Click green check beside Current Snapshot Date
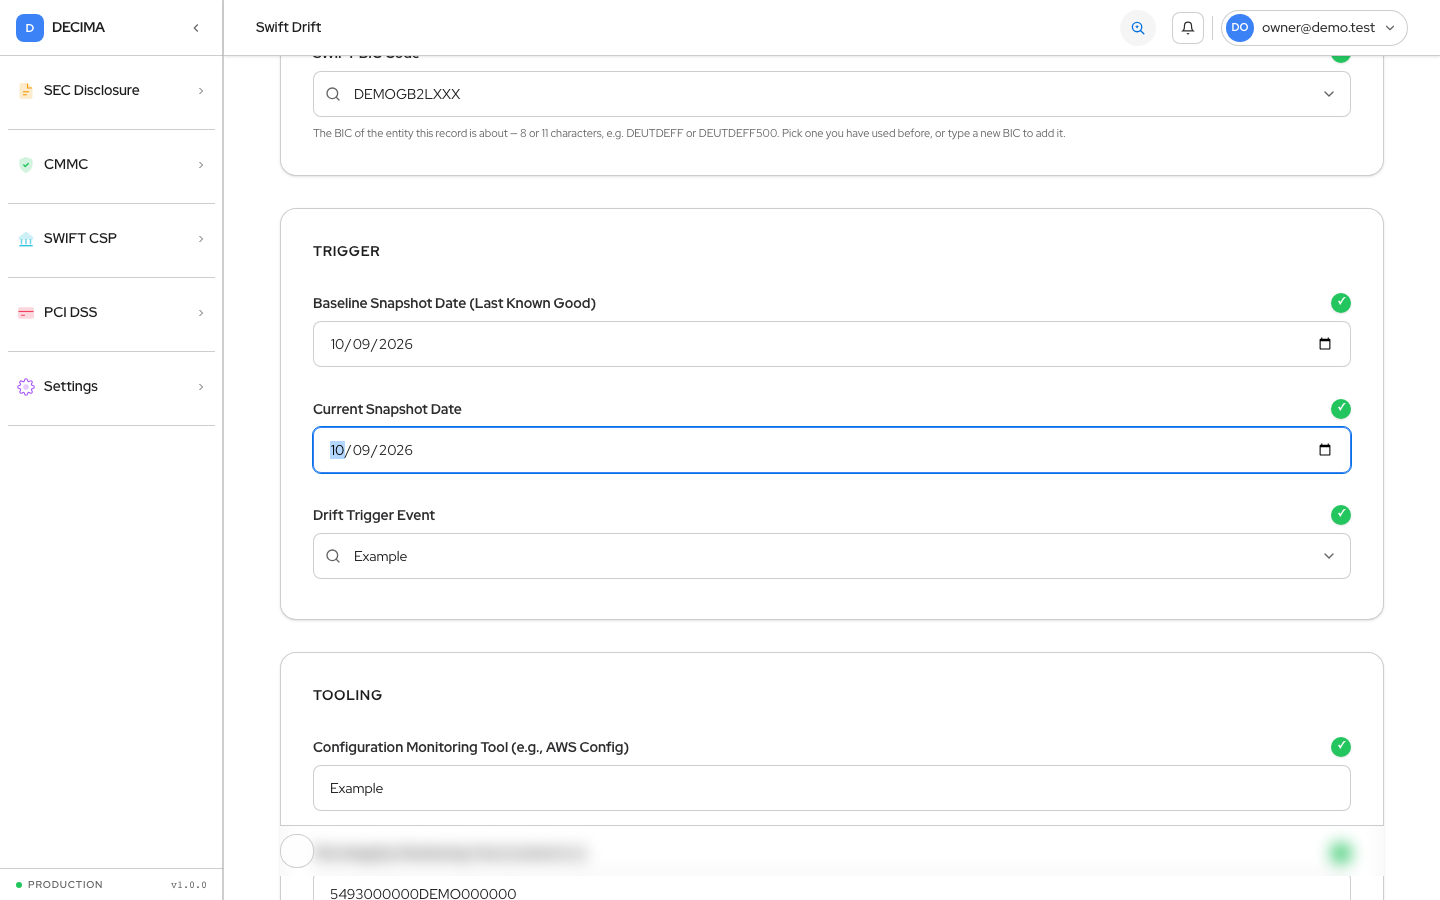Screen dimensions: 1440x900 coord(1341,409)
